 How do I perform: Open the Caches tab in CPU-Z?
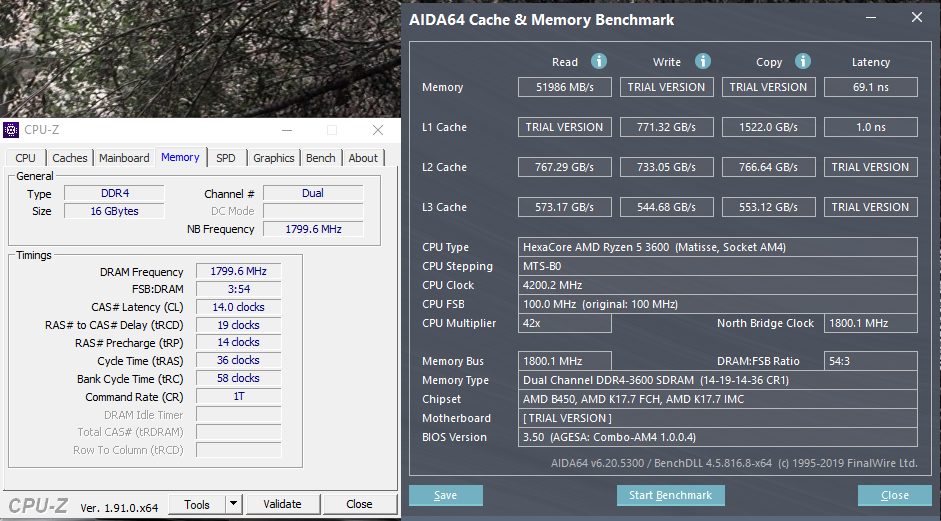coord(70,158)
